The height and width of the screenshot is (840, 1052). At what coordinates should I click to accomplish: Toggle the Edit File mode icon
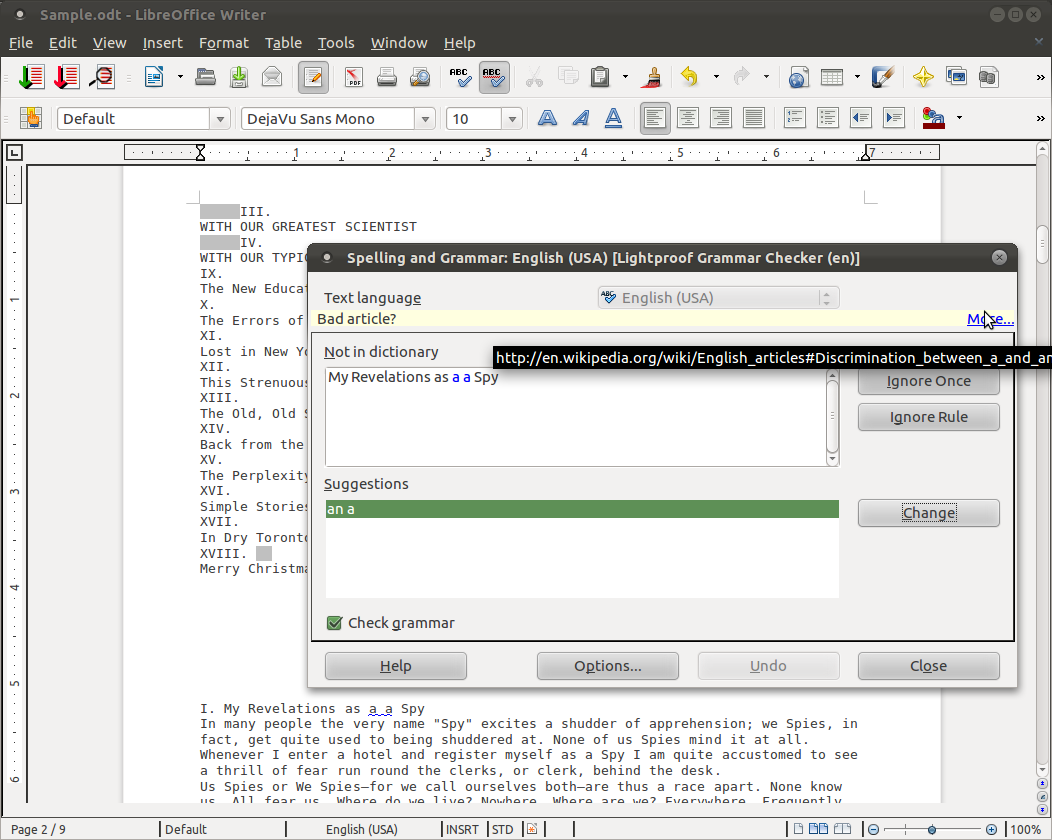point(313,77)
